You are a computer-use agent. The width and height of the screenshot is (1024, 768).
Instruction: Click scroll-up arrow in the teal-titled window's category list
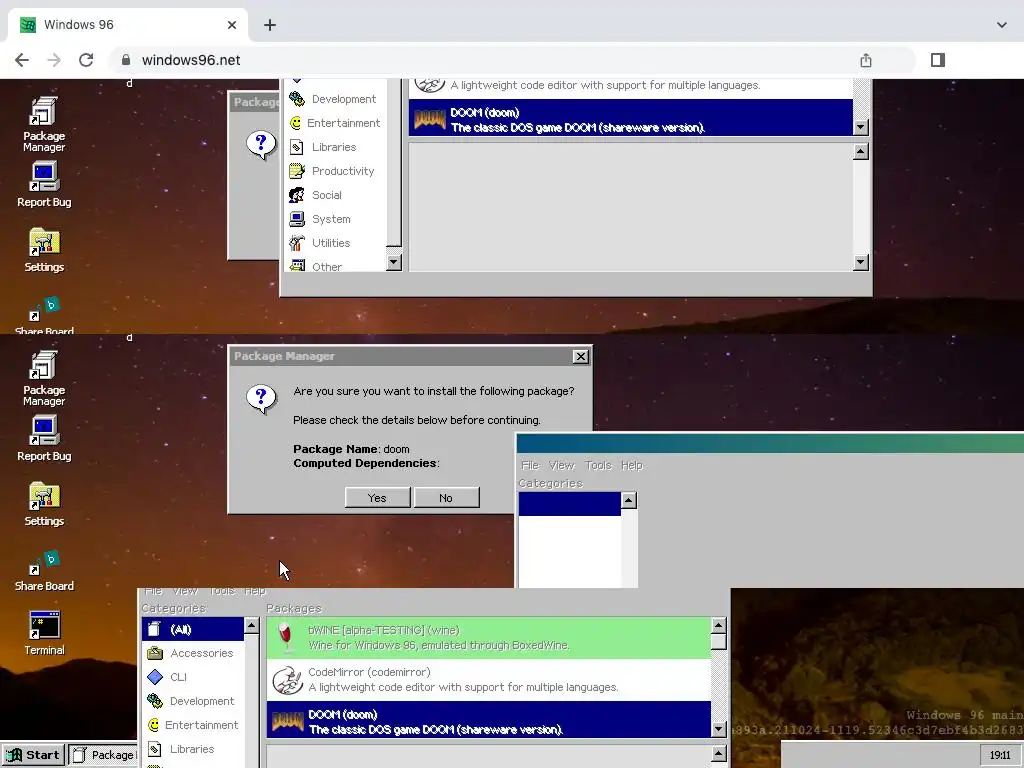coord(628,500)
